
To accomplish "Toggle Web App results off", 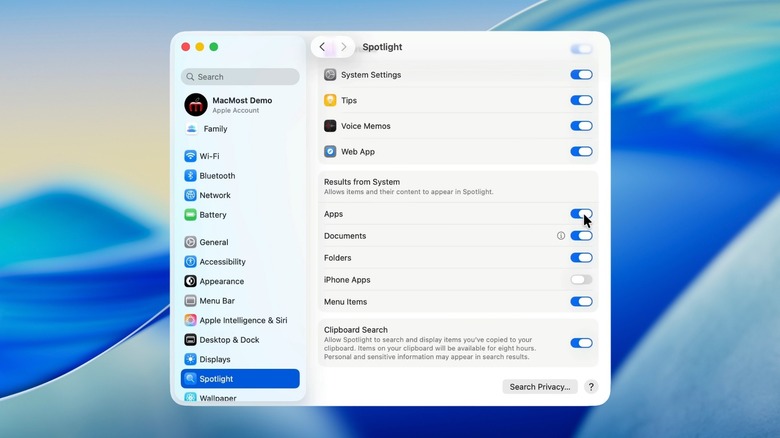I will [581, 151].
